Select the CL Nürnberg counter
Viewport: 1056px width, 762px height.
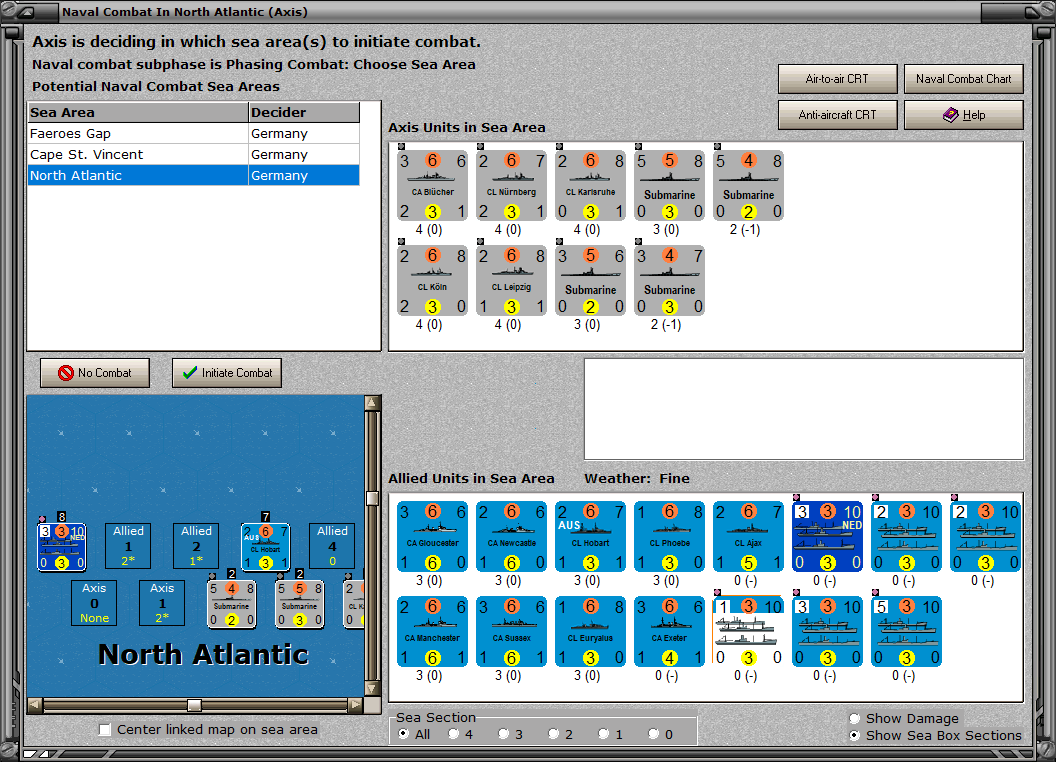[511, 185]
